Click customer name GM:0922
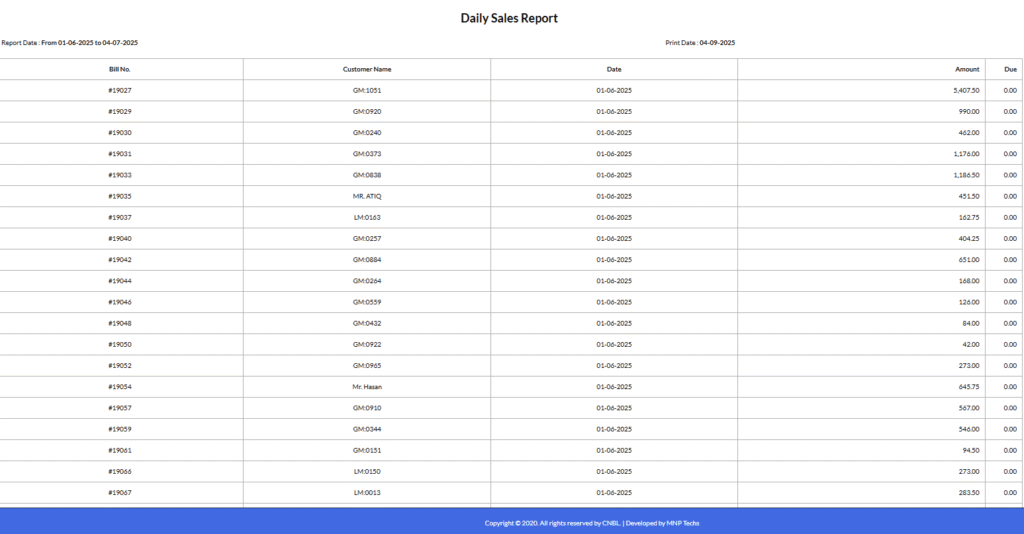The height and width of the screenshot is (534, 1024). tap(367, 345)
